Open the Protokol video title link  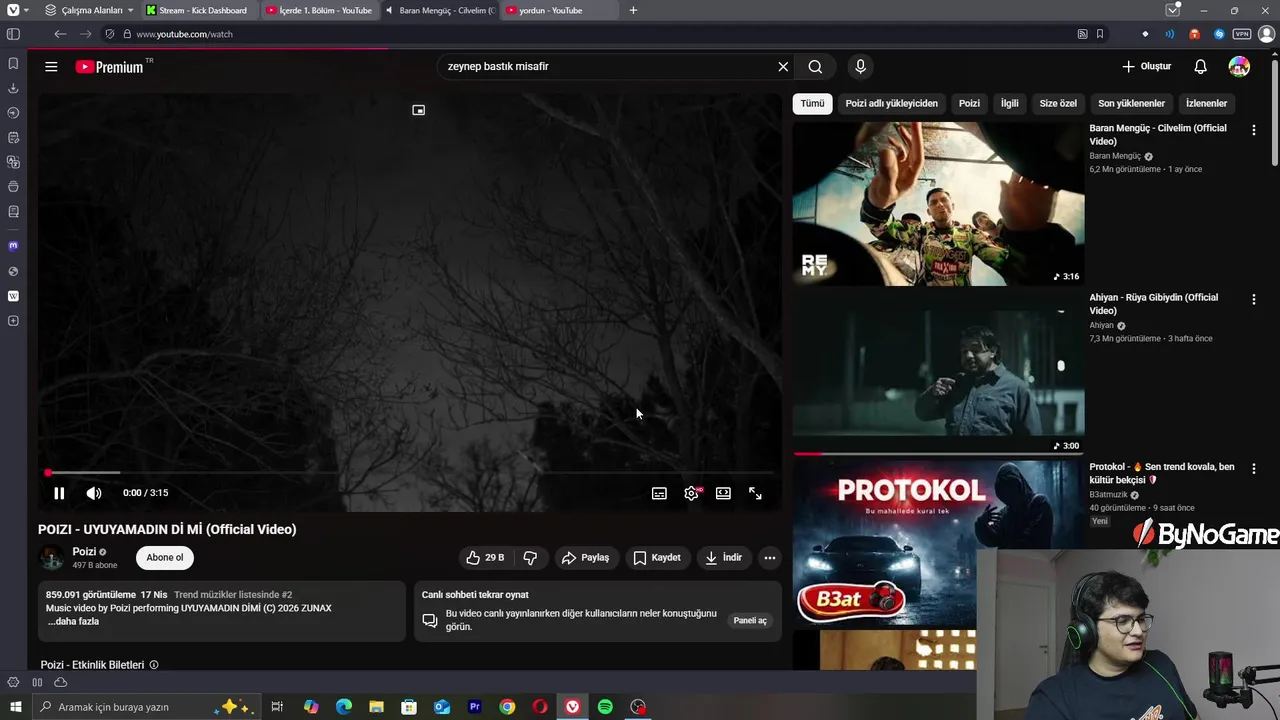[x=1162, y=473]
